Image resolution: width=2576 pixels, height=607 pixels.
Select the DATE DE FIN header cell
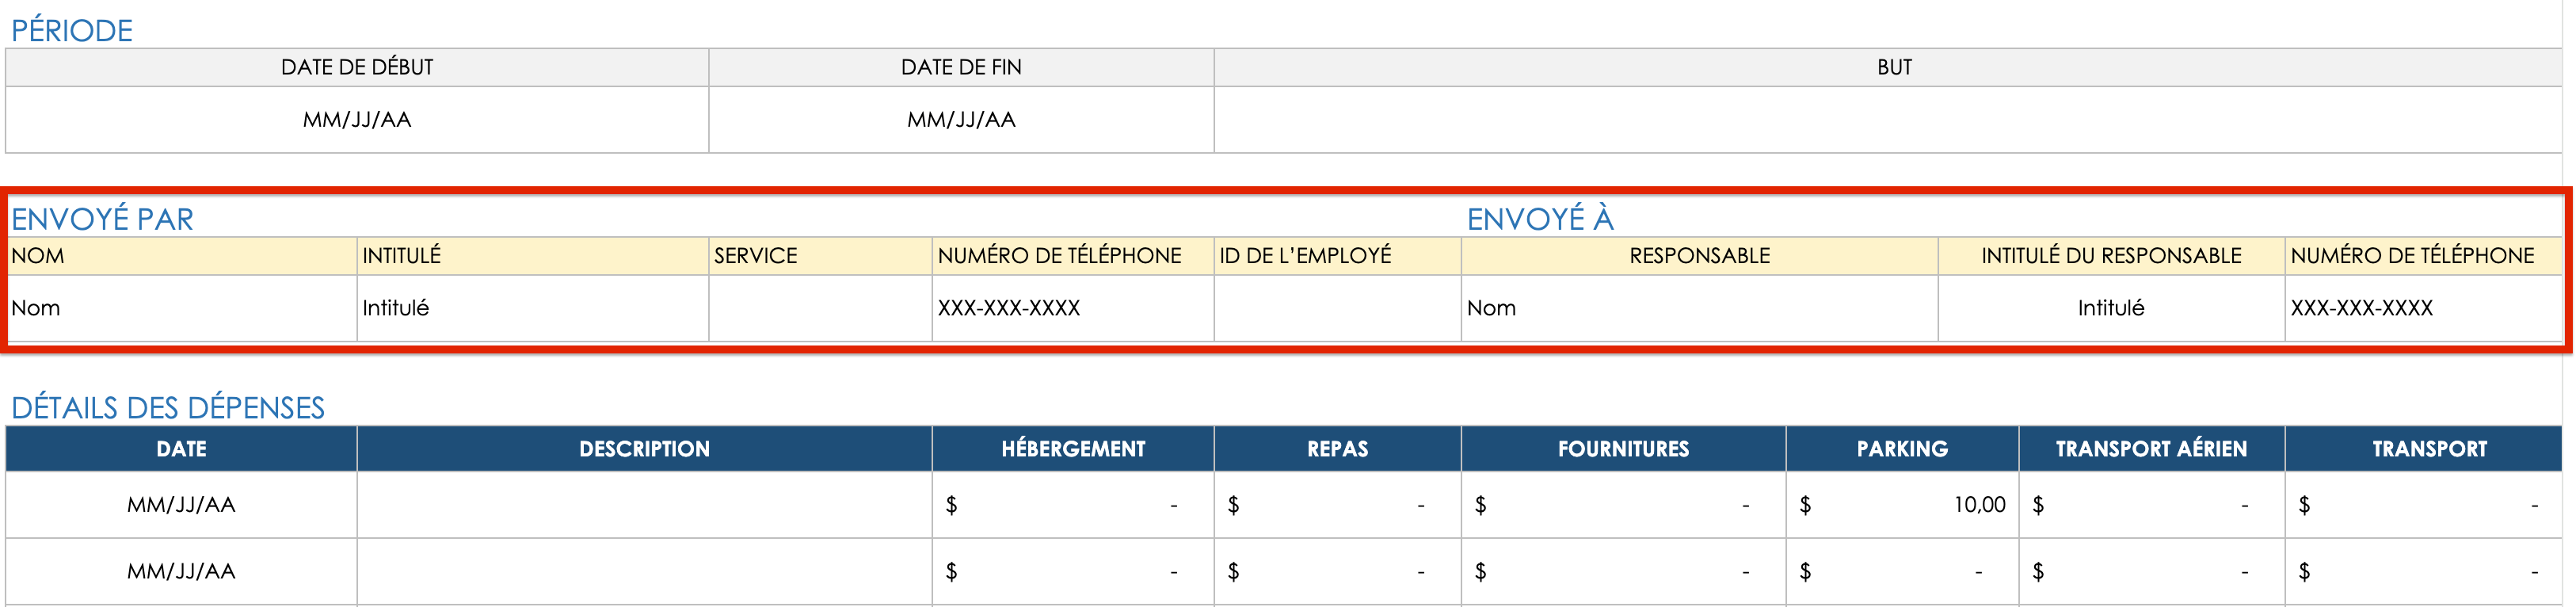pyautogui.click(x=961, y=67)
